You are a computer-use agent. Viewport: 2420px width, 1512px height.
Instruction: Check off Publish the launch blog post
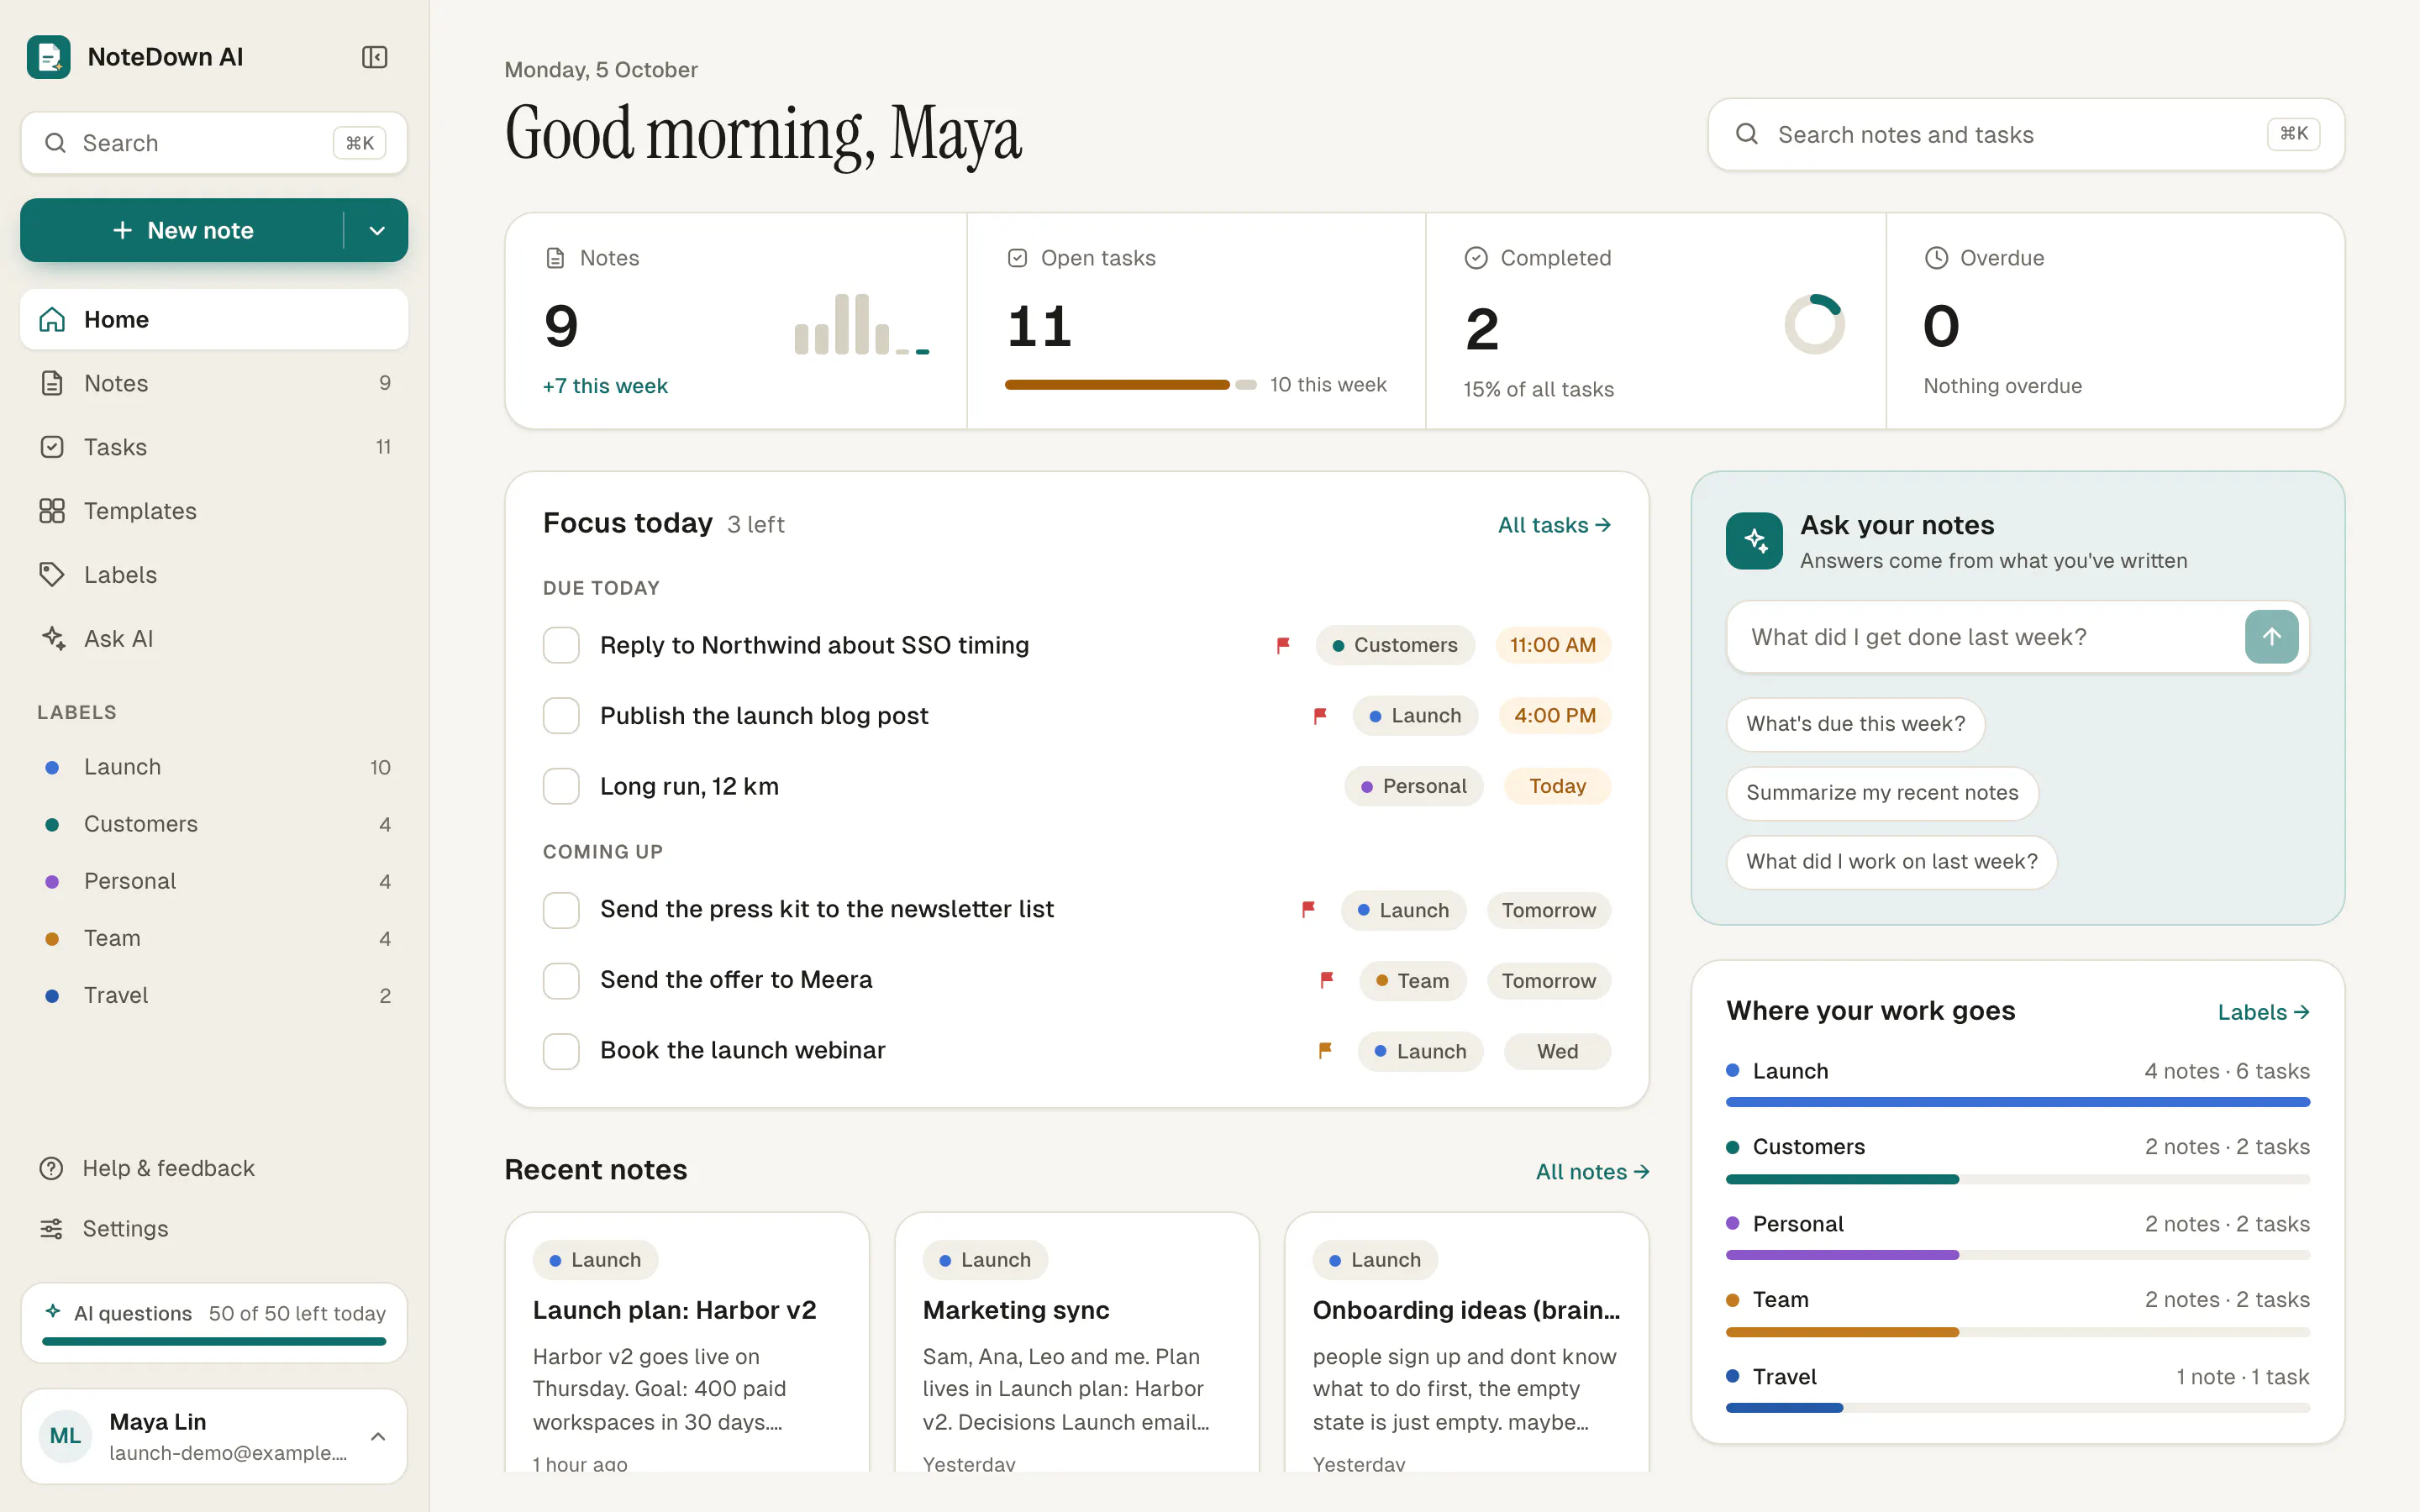(x=561, y=716)
